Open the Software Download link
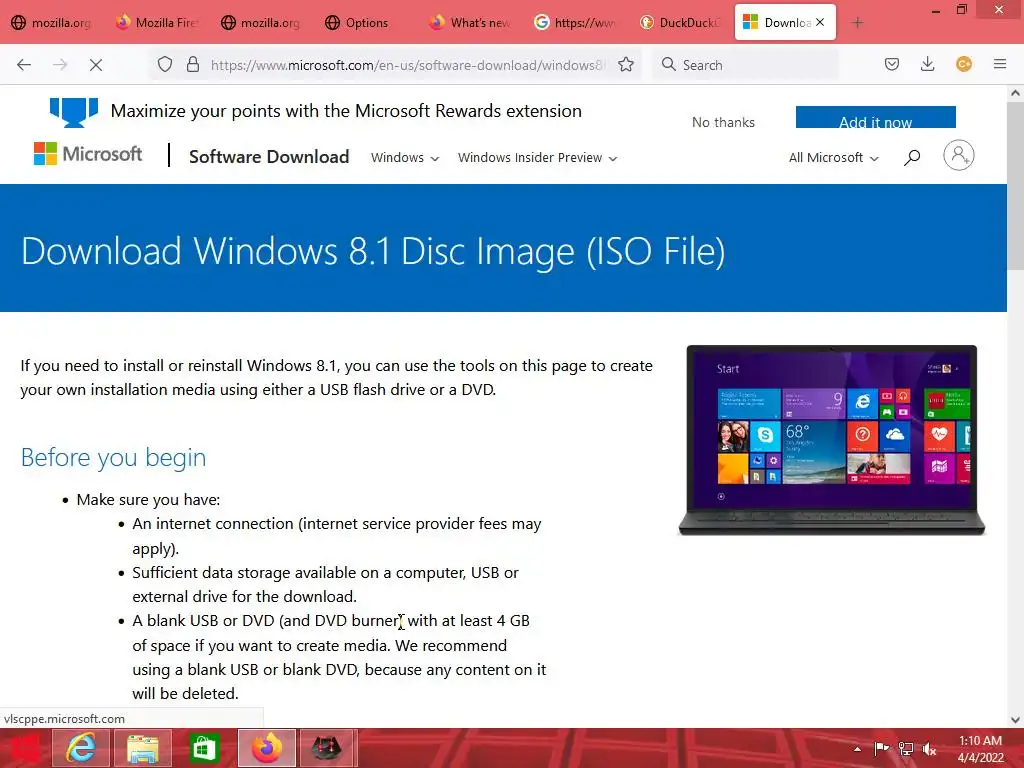This screenshot has height=768, width=1024. pos(269,157)
